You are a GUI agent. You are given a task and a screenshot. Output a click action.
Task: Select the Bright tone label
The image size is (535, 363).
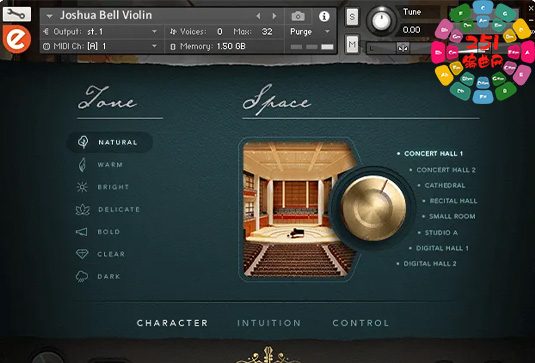coord(113,187)
